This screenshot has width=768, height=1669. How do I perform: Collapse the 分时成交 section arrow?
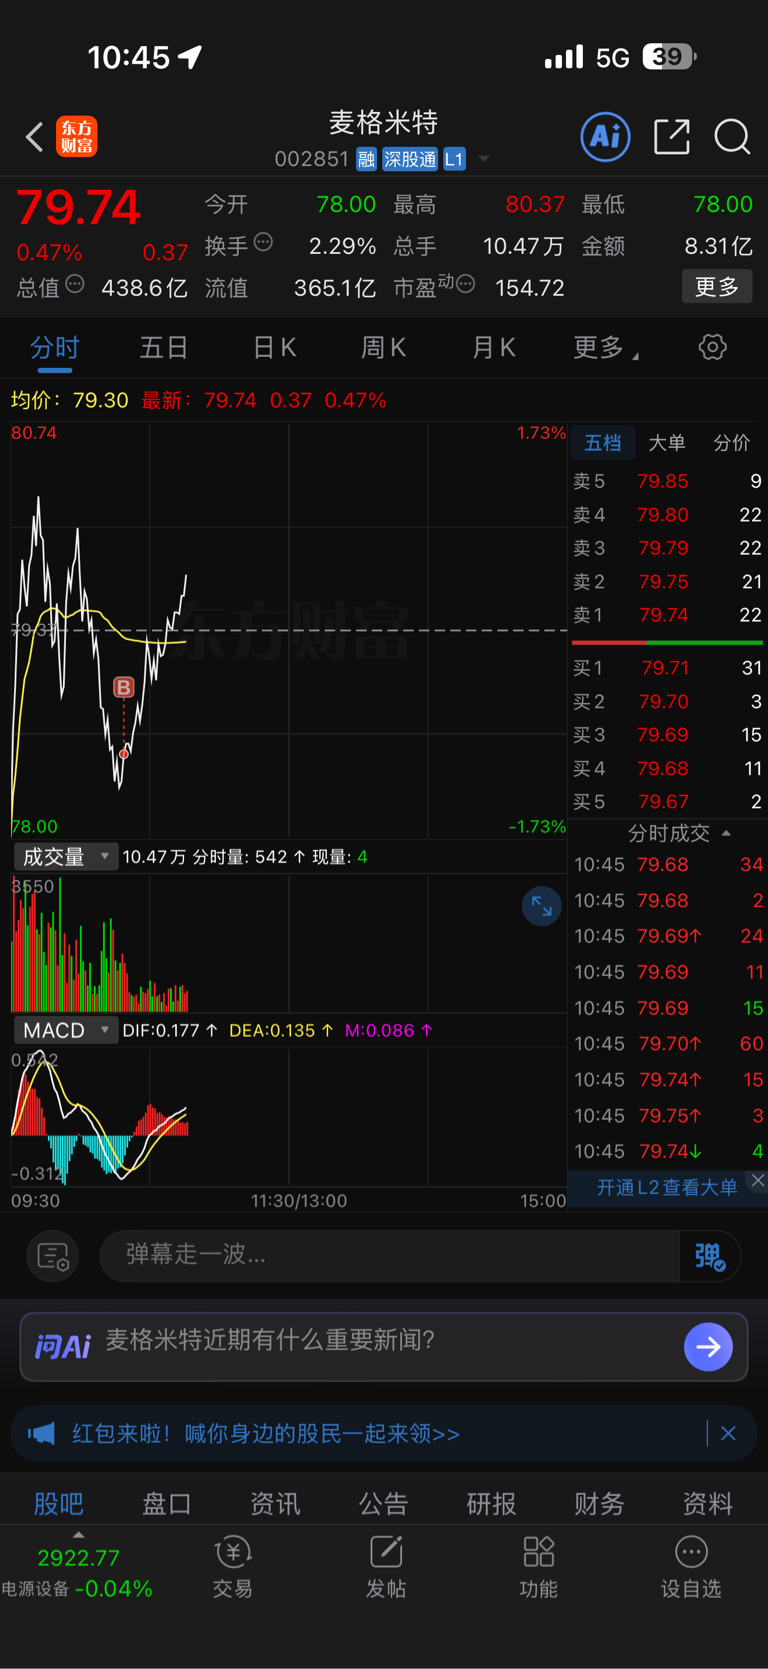[727, 833]
